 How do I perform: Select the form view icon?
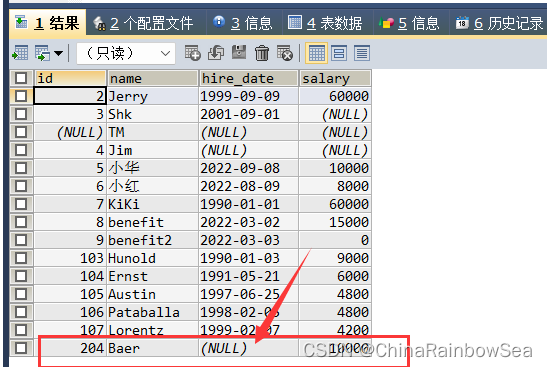point(339,53)
